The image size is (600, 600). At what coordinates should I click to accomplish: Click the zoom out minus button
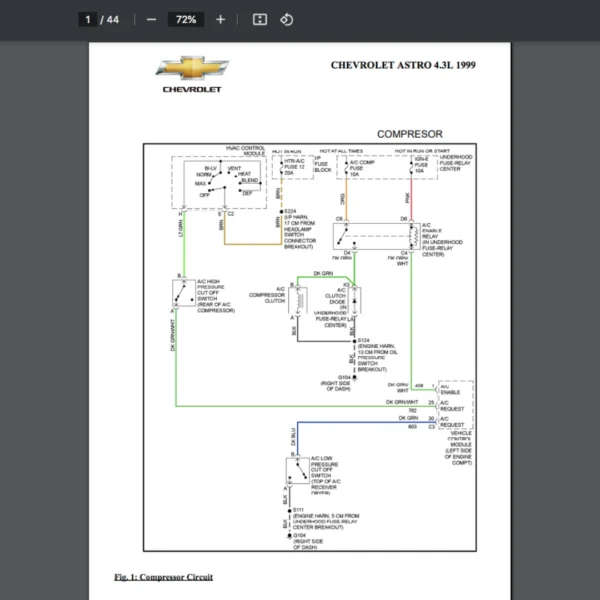tap(151, 19)
